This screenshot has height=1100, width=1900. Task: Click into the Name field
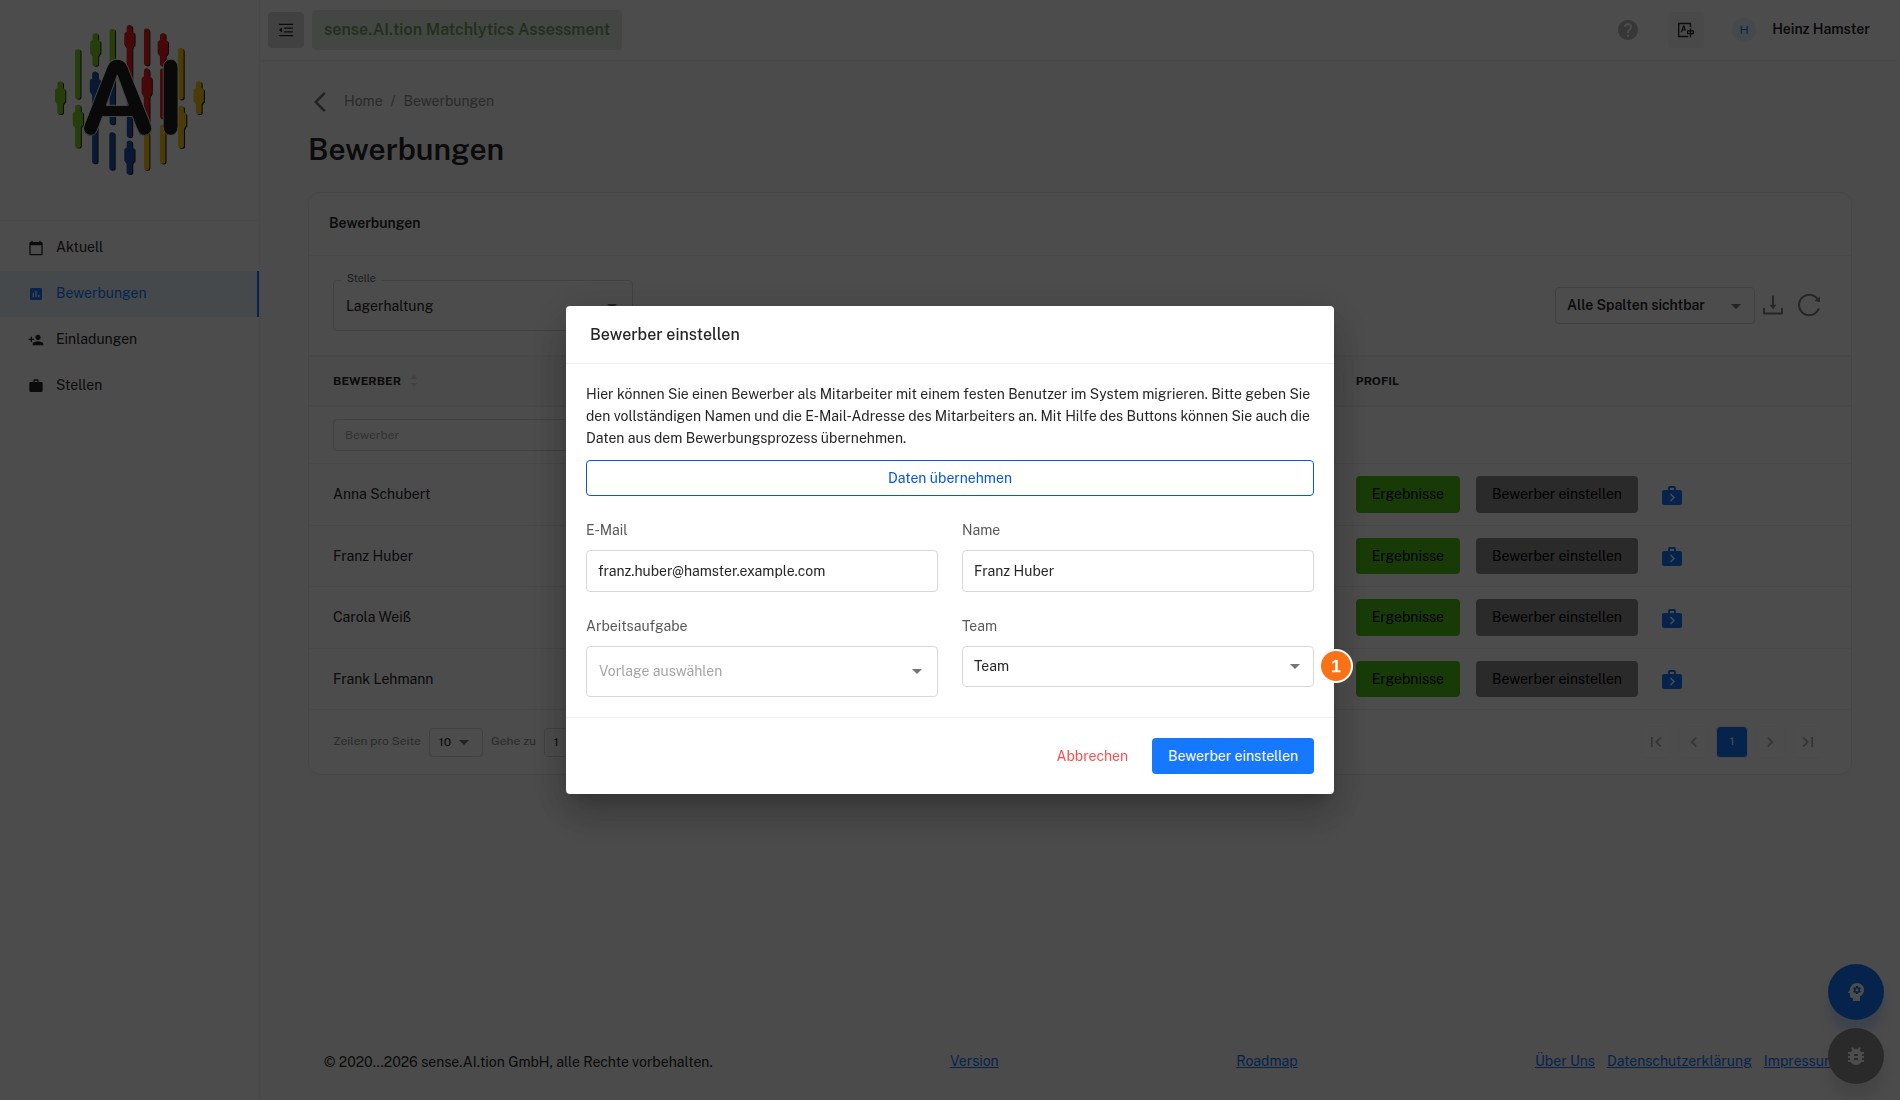point(1138,571)
